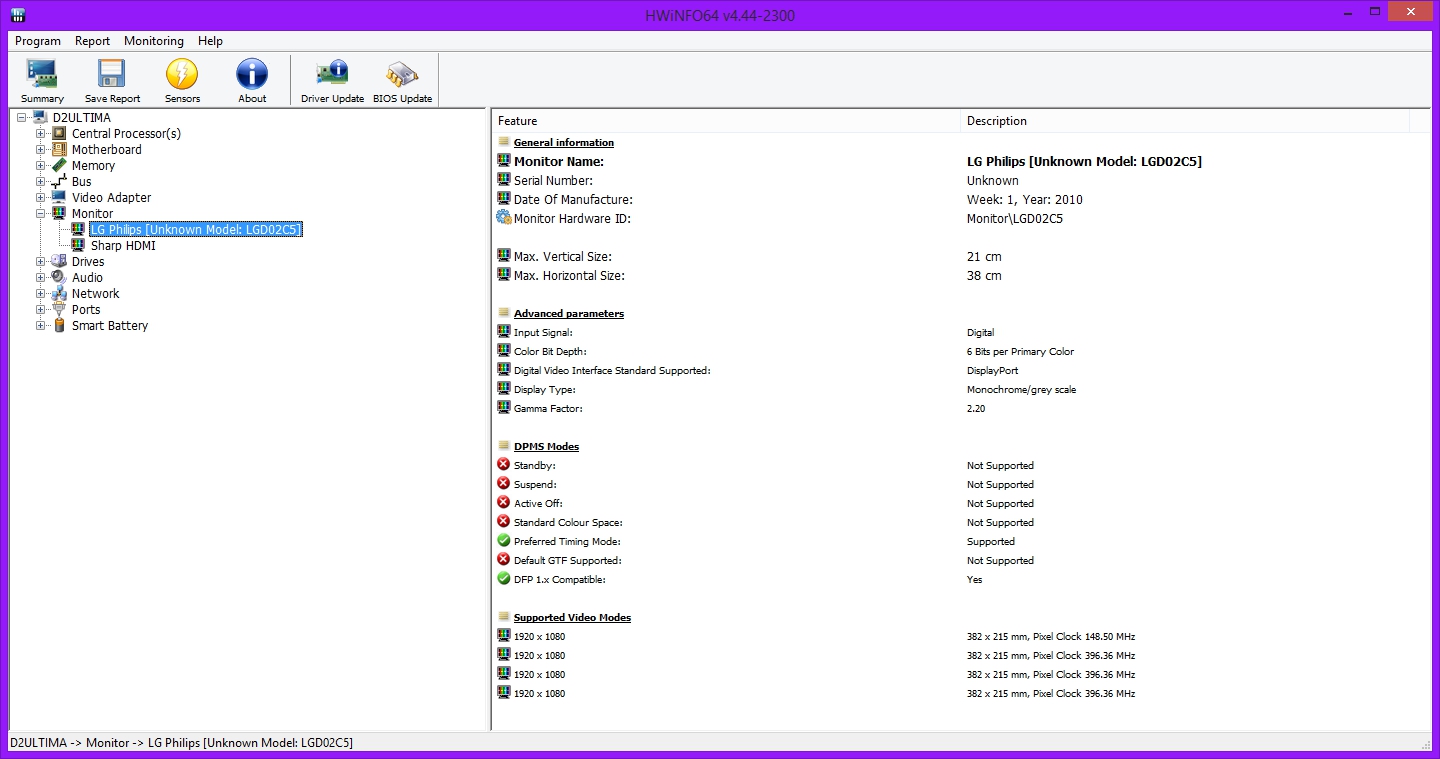Click the Monitor Hardware ID gear icon
The image size is (1440, 759).
pos(504,218)
